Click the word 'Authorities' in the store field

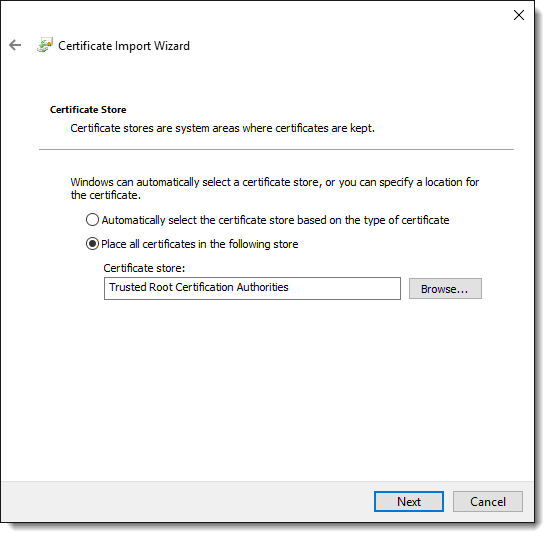[262, 287]
